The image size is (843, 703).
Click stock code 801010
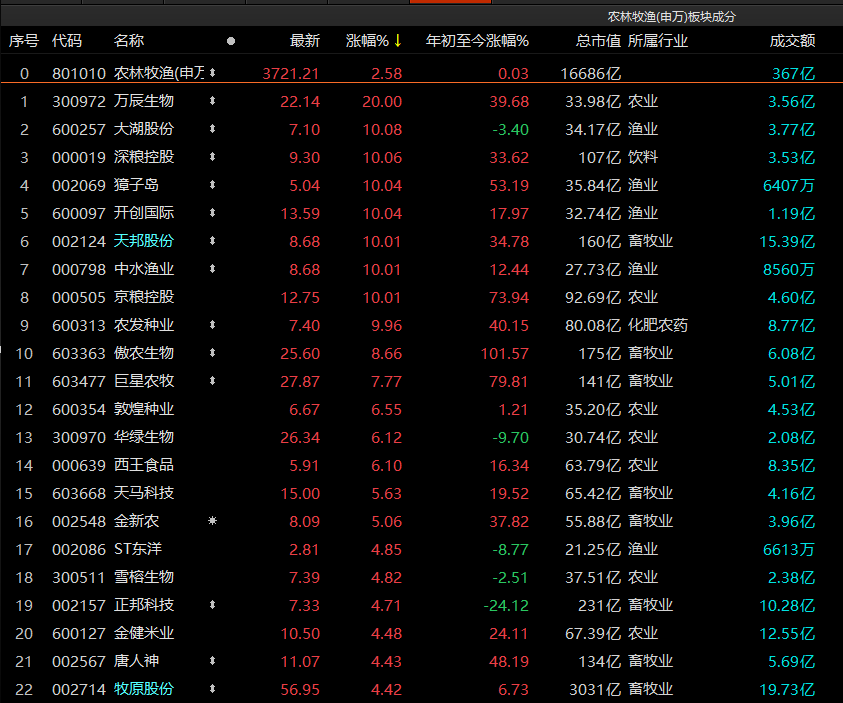click(78, 73)
